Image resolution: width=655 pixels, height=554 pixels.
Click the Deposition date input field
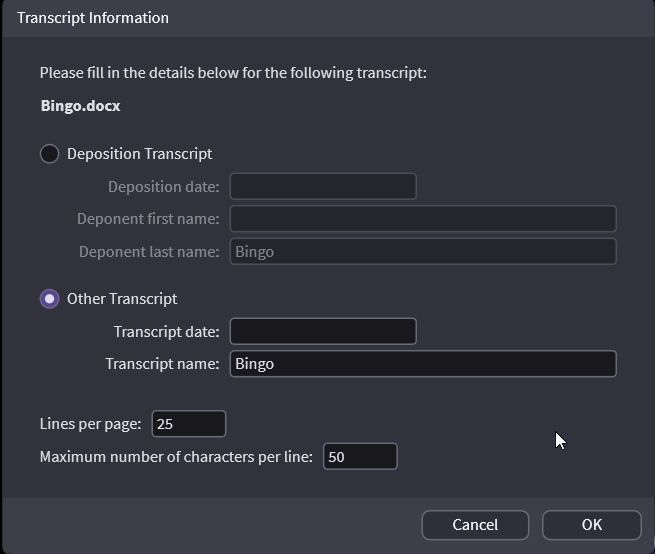click(x=322, y=186)
